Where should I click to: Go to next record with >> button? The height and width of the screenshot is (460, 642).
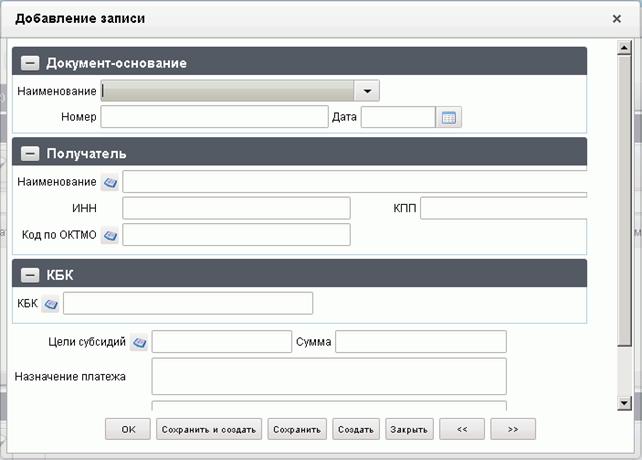pos(513,429)
